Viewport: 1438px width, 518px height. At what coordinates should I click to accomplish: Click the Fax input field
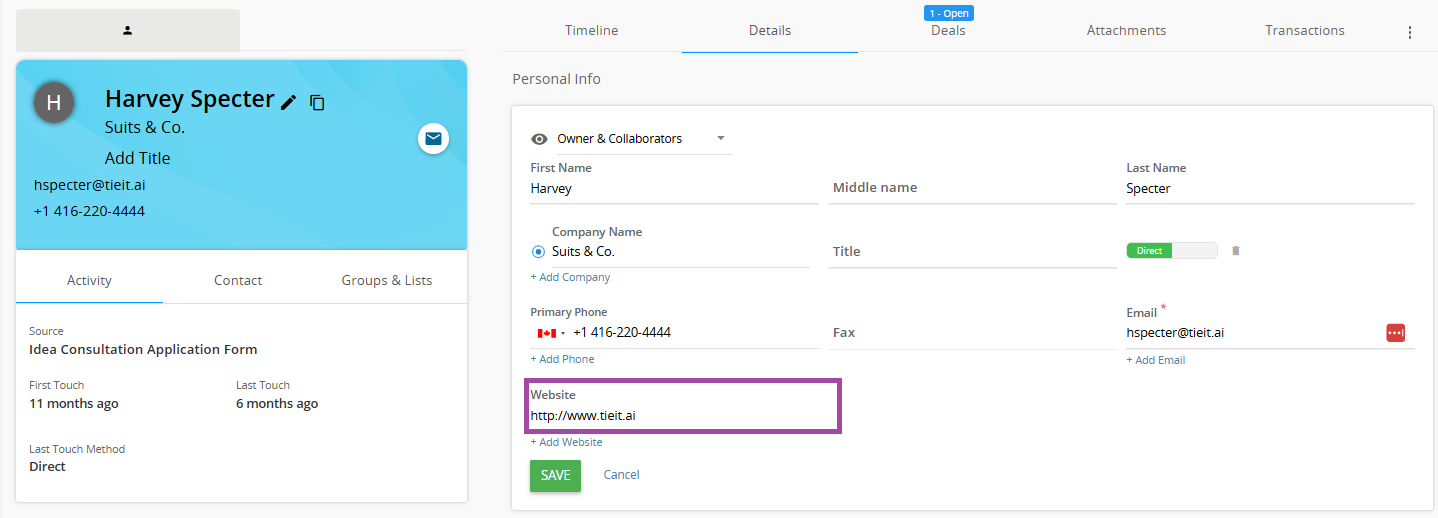974,333
